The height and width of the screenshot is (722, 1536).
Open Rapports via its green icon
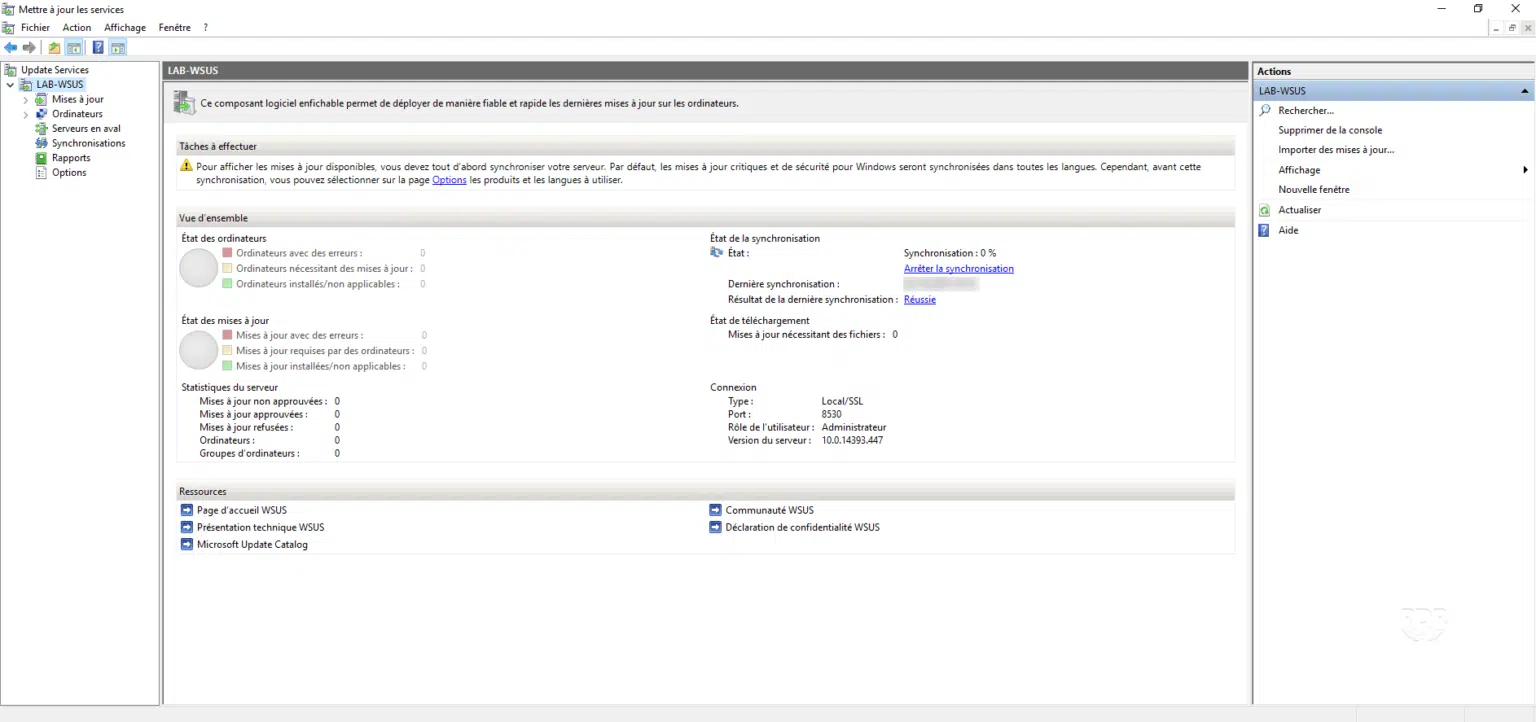pos(41,158)
